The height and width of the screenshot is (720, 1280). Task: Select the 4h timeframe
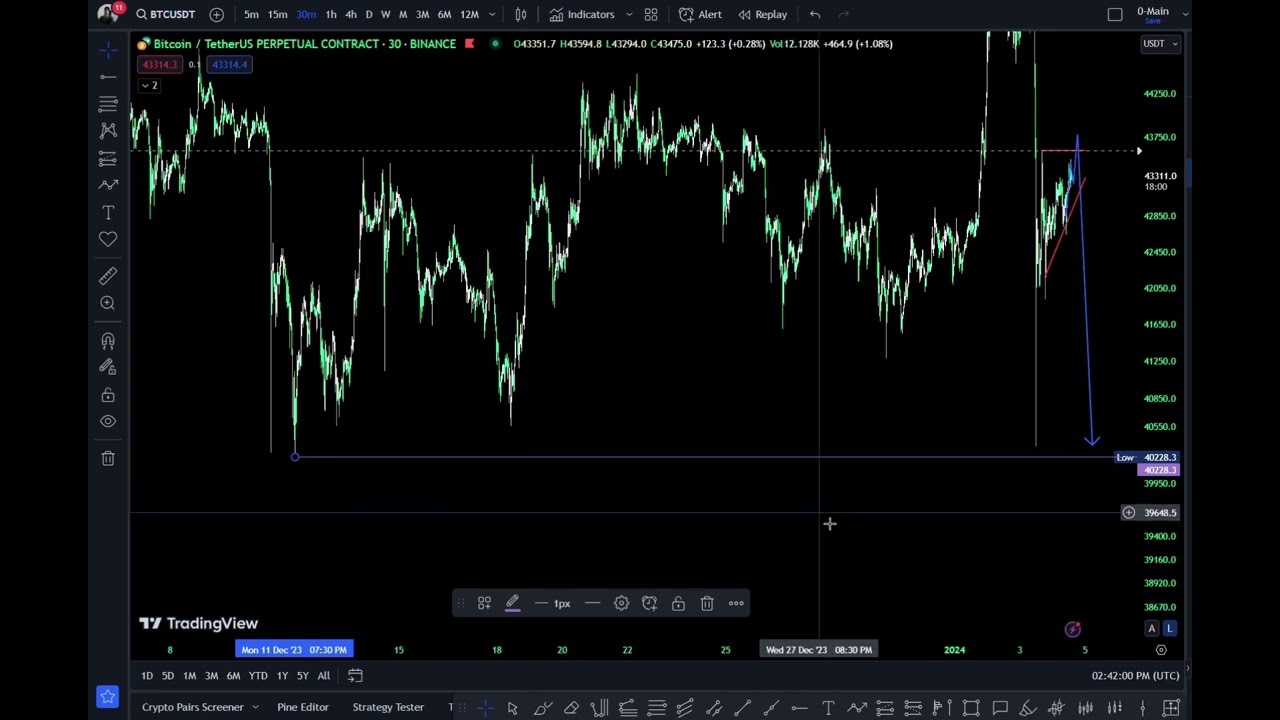coord(350,14)
